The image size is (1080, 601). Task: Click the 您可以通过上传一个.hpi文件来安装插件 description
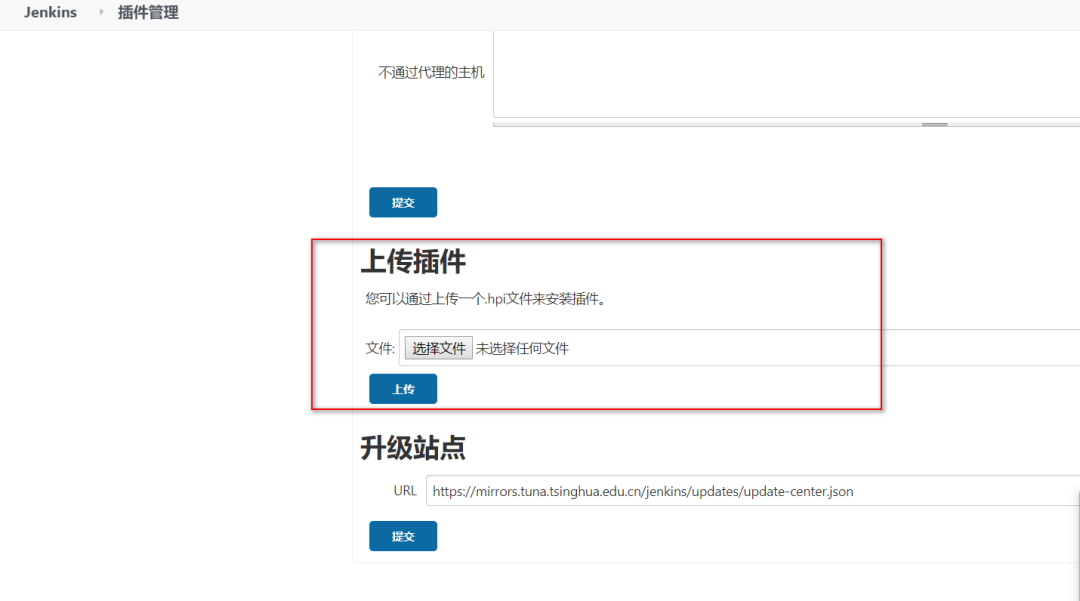tap(486, 299)
